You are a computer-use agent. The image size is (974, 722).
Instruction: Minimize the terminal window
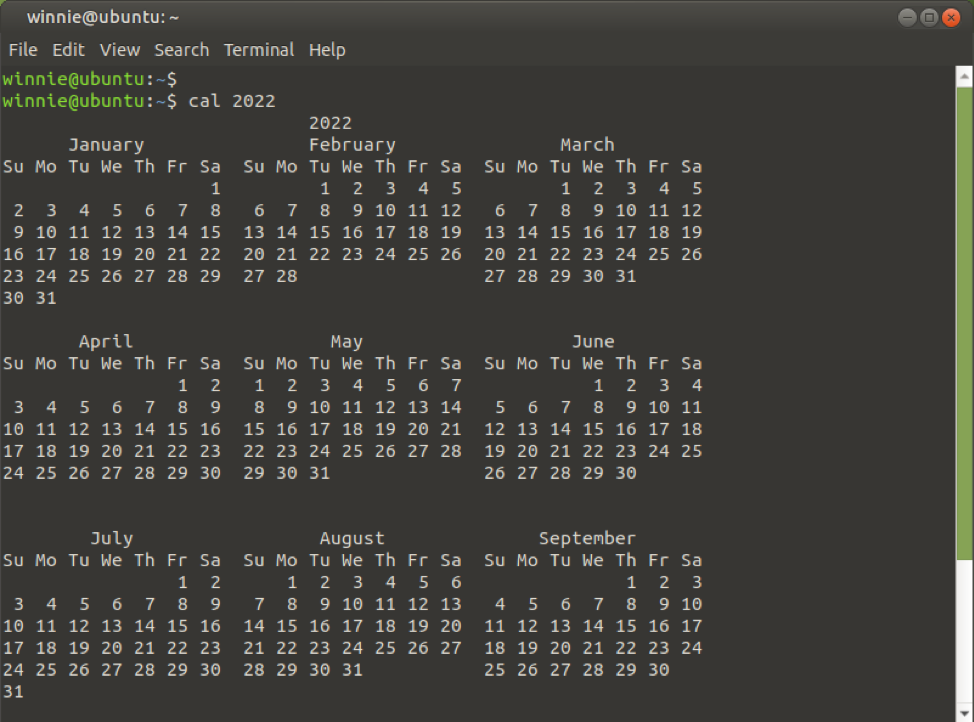[x=907, y=17]
